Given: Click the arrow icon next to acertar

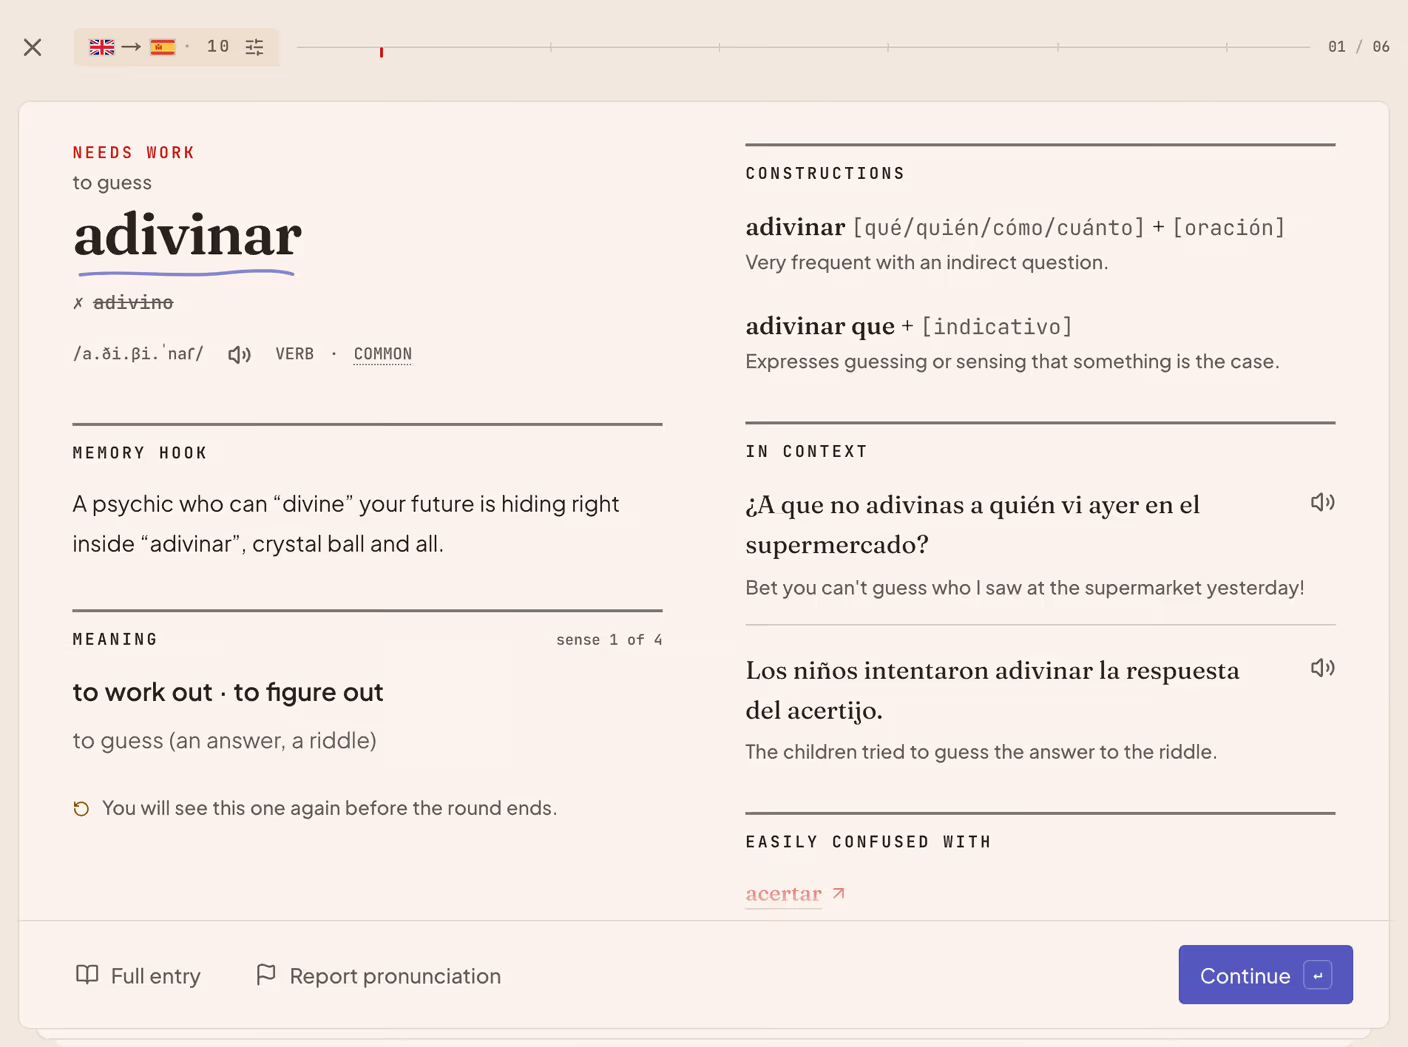Looking at the screenshot, I should click(839, 893).
